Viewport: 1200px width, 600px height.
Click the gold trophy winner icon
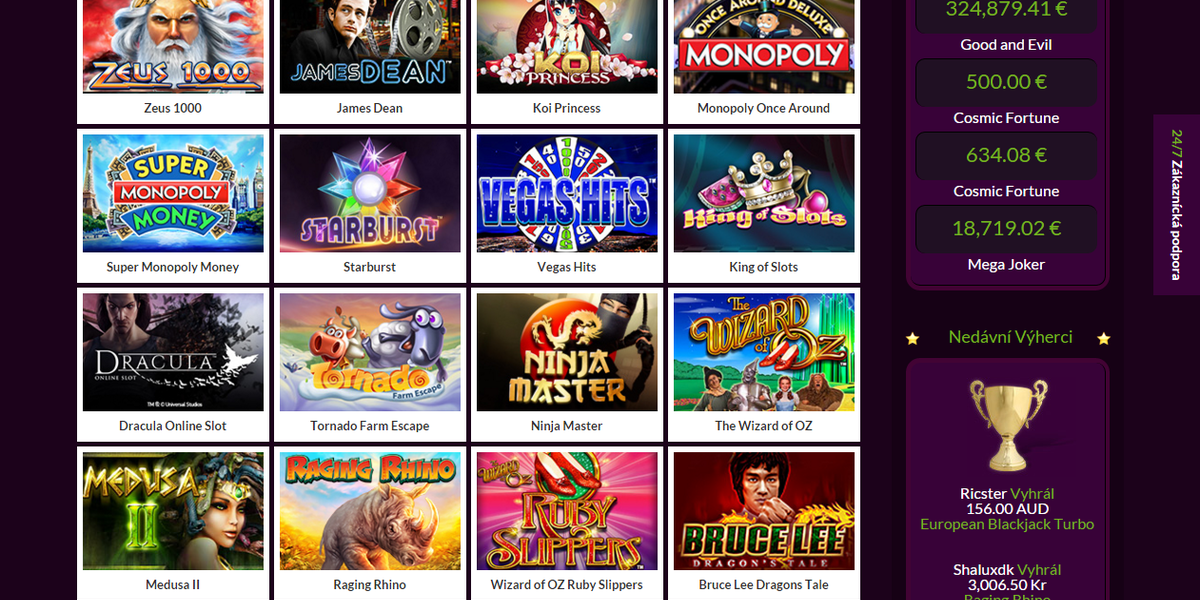click(1008, 425)
